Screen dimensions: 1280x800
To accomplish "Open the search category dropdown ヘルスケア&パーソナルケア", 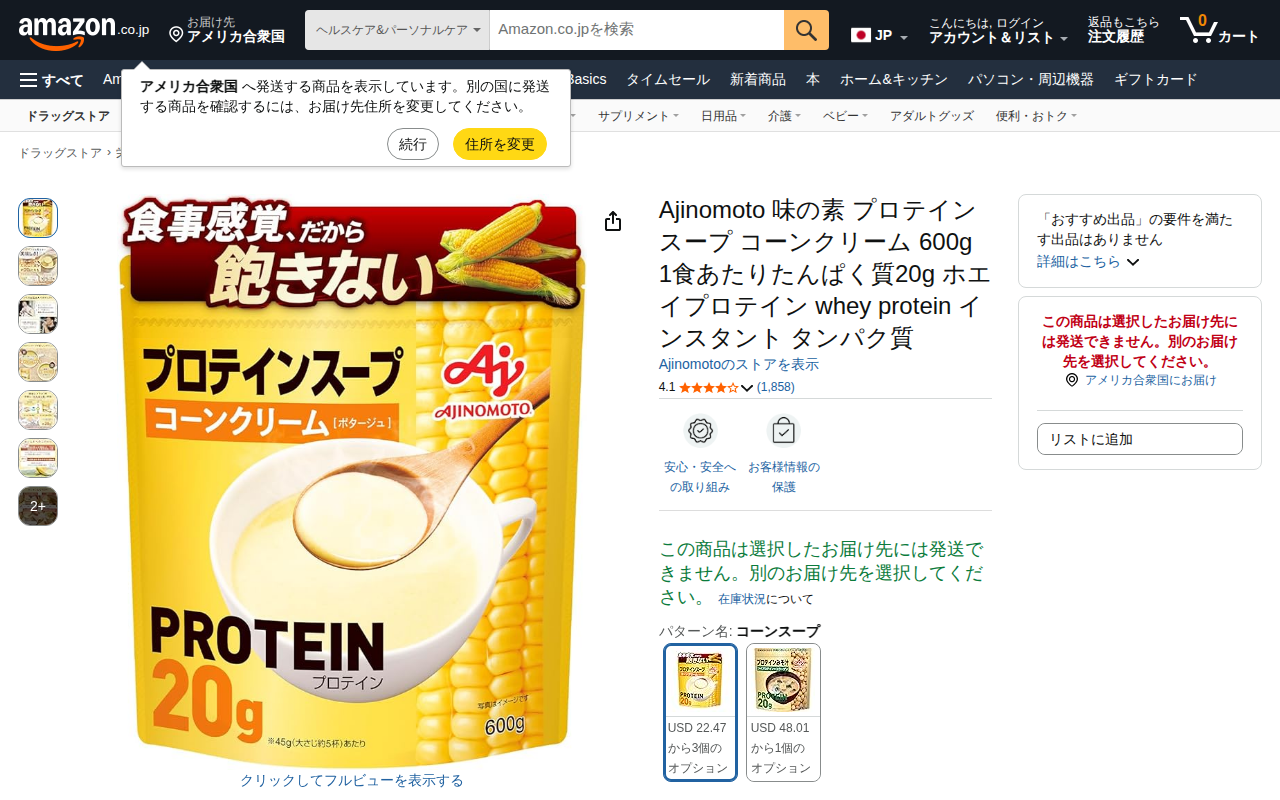I will click(x=397, y=30).
